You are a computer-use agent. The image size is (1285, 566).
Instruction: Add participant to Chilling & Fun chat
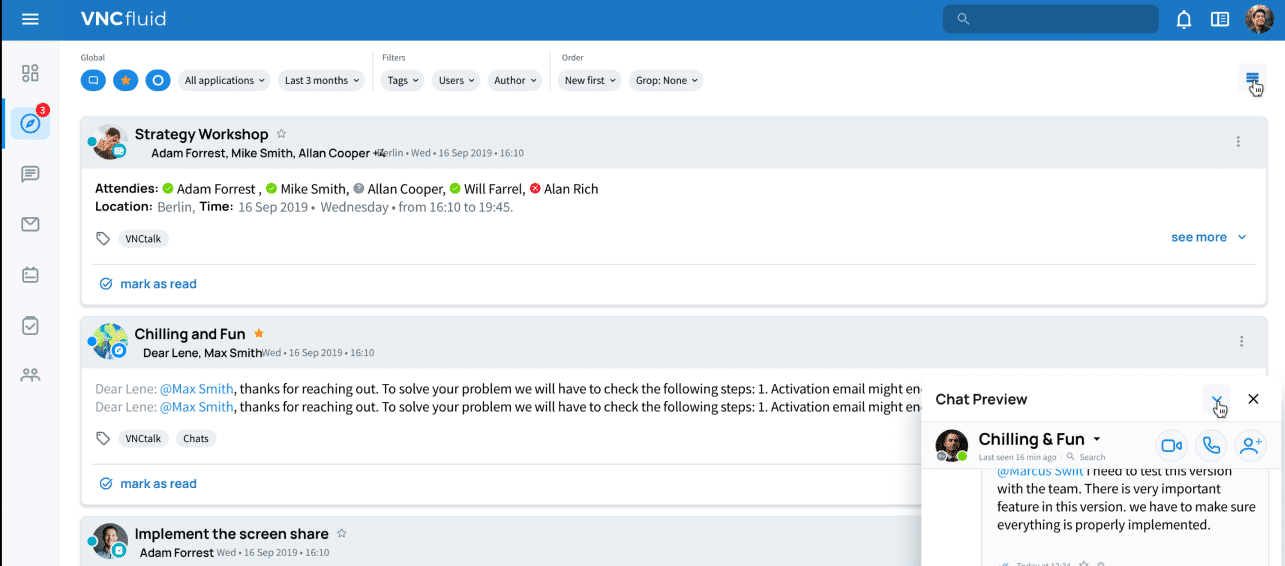1250,446
